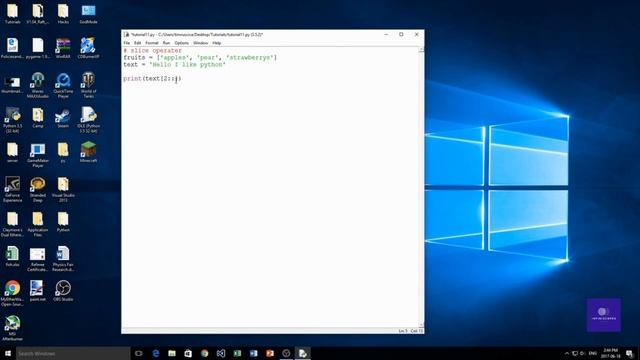Click the print(text[2::]) line

(152, 78)
